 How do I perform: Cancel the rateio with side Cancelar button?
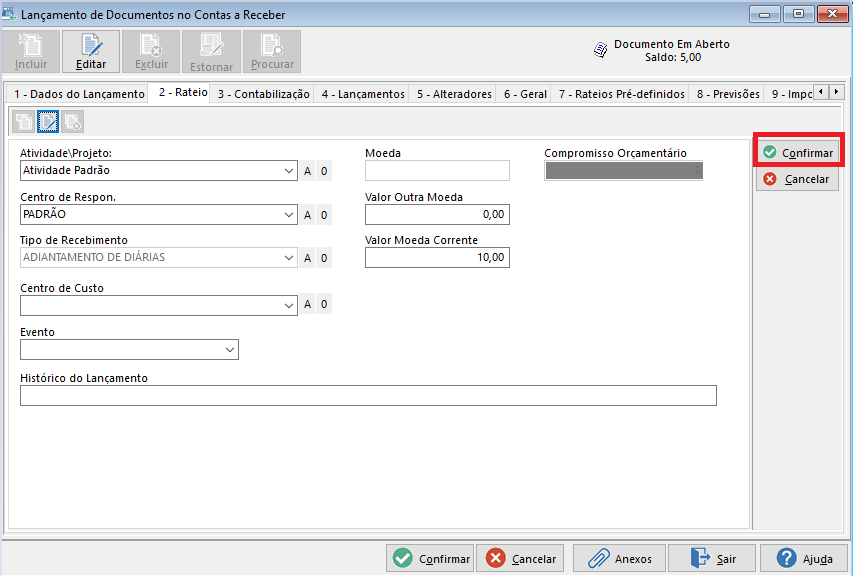[x=797, y=179]
